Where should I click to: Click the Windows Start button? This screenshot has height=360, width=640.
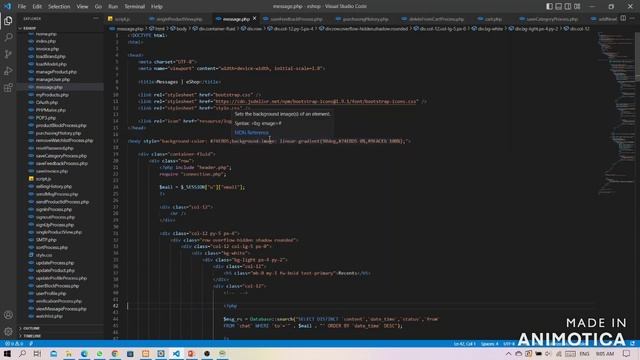[x=7, y=353]
